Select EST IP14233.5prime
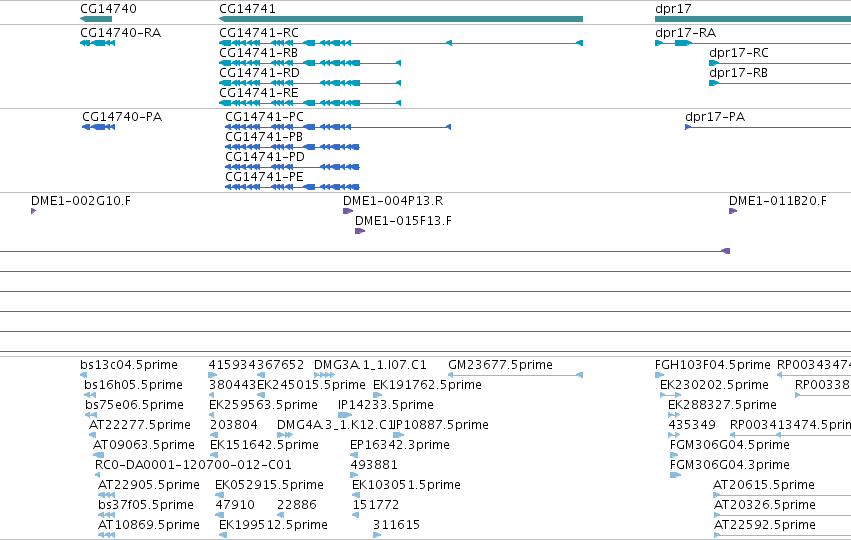 tap(385, 405)
